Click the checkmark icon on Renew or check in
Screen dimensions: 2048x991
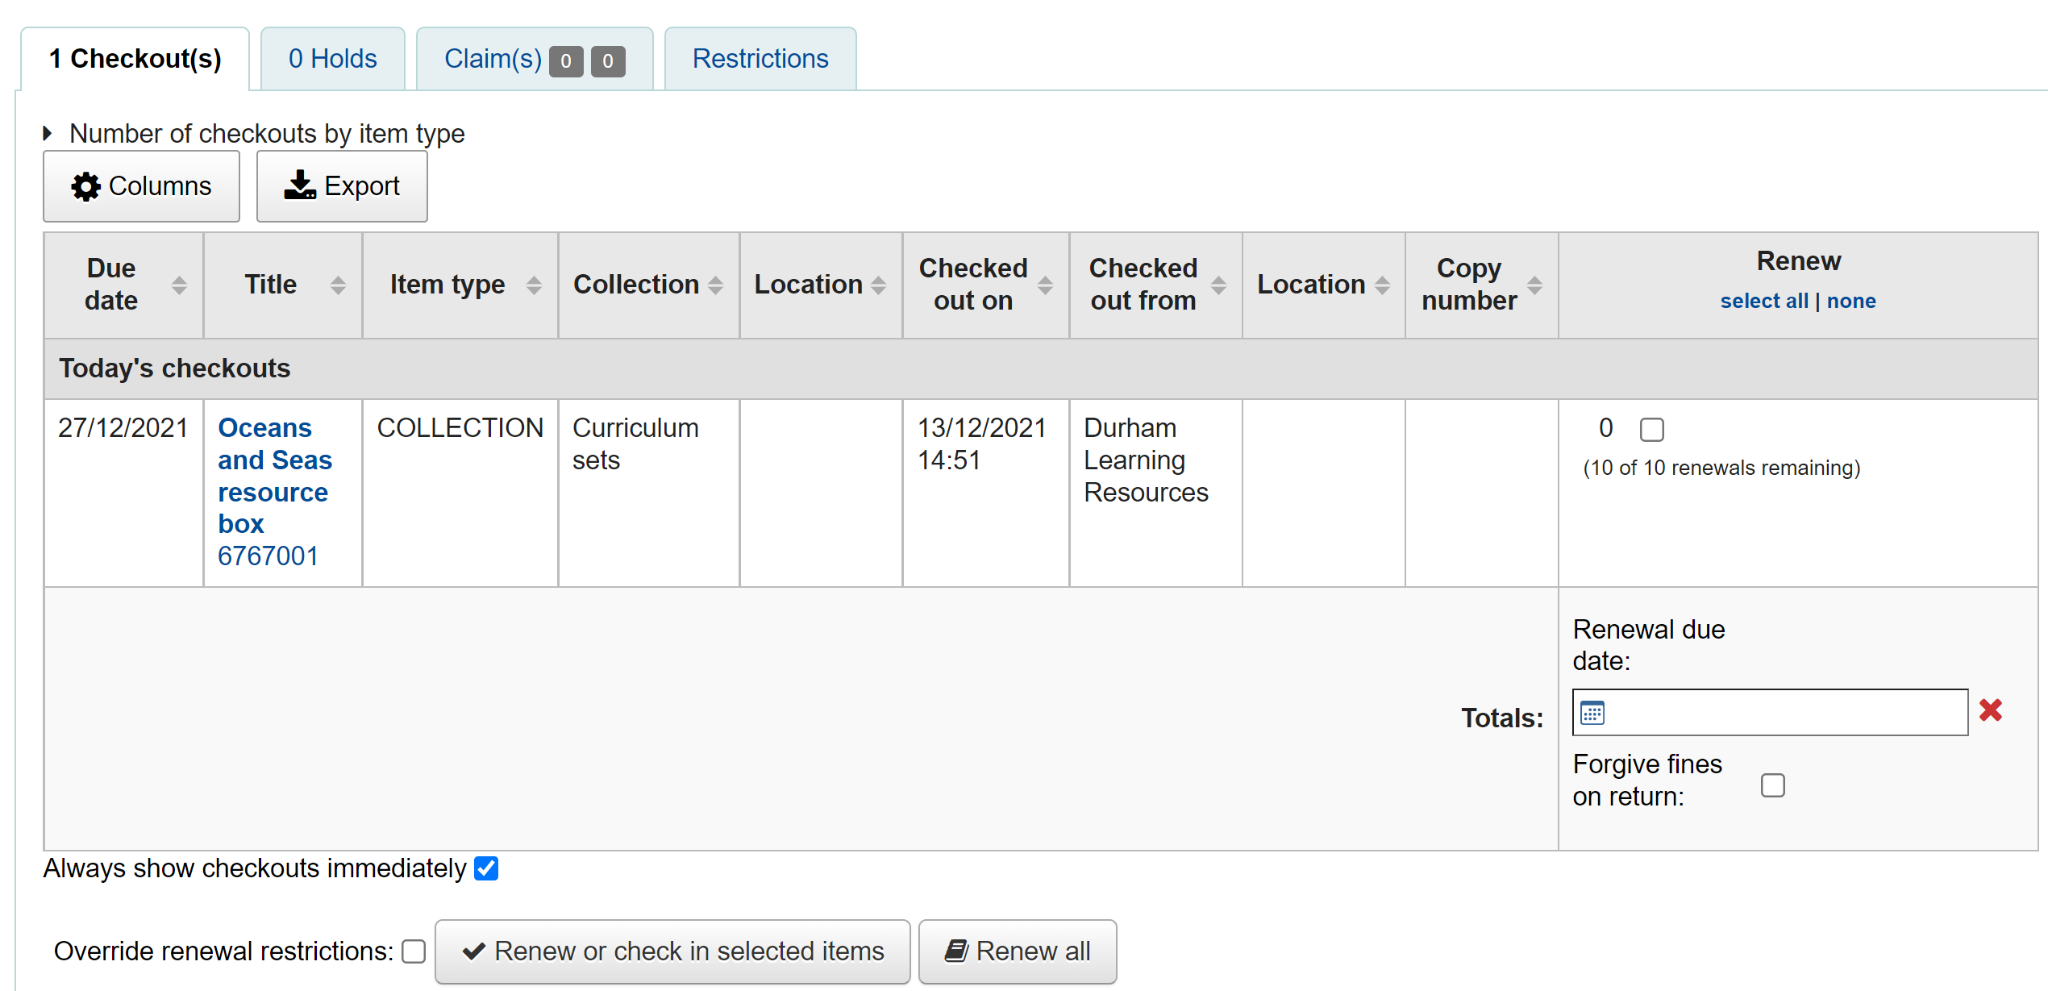point(475,950)
